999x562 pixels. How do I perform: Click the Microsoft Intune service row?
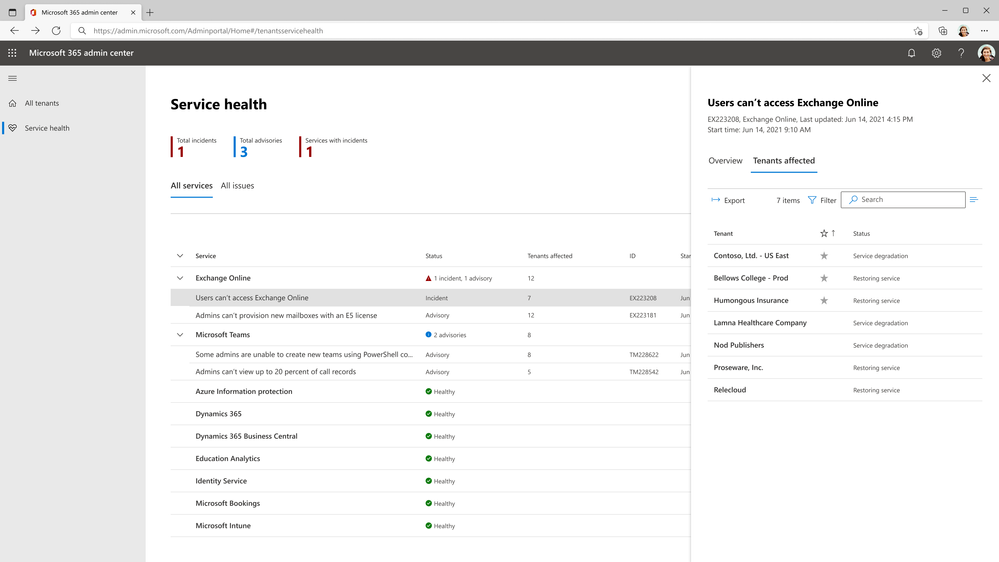coord(430,526)
